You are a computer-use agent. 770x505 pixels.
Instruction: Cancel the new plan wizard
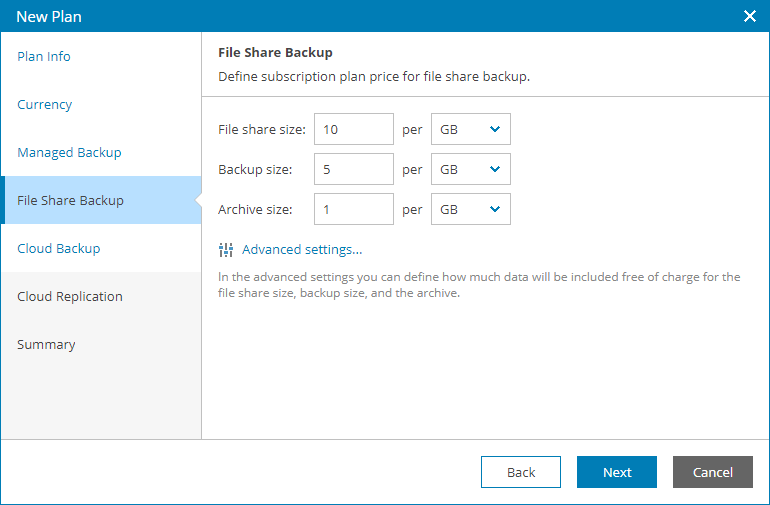[x=713, y=473]
